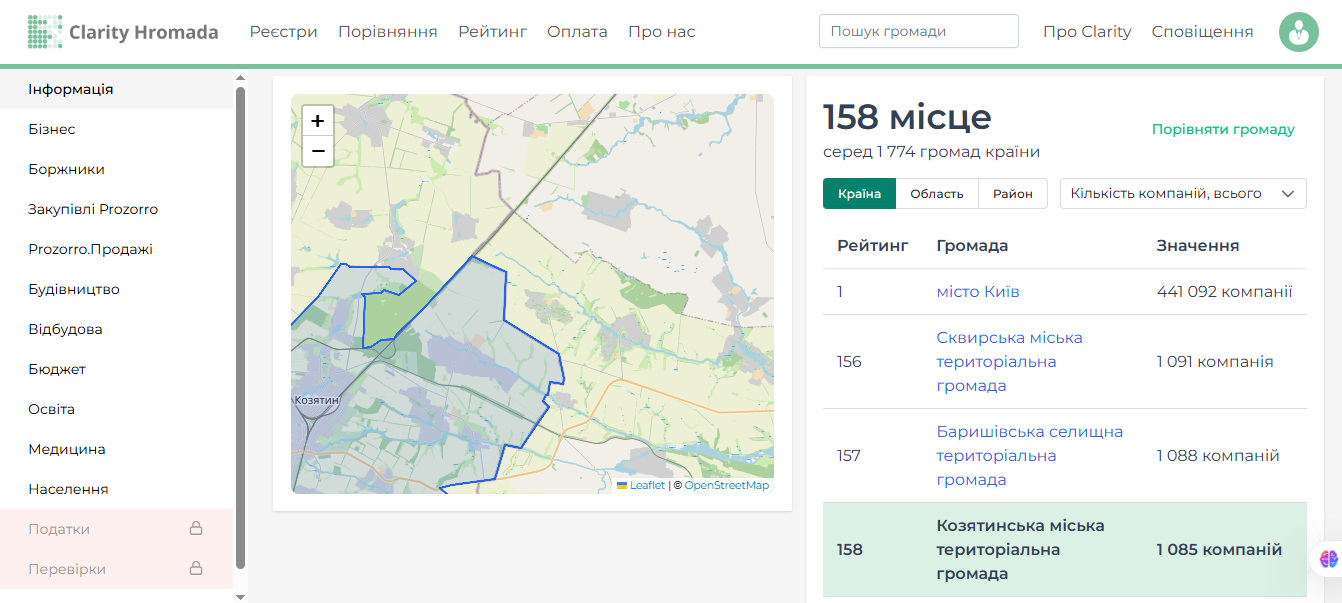Click Порівняти громаду link
Image resolution: width=1342 pixels, height=603 pixels.
(x=1223, y=129)
